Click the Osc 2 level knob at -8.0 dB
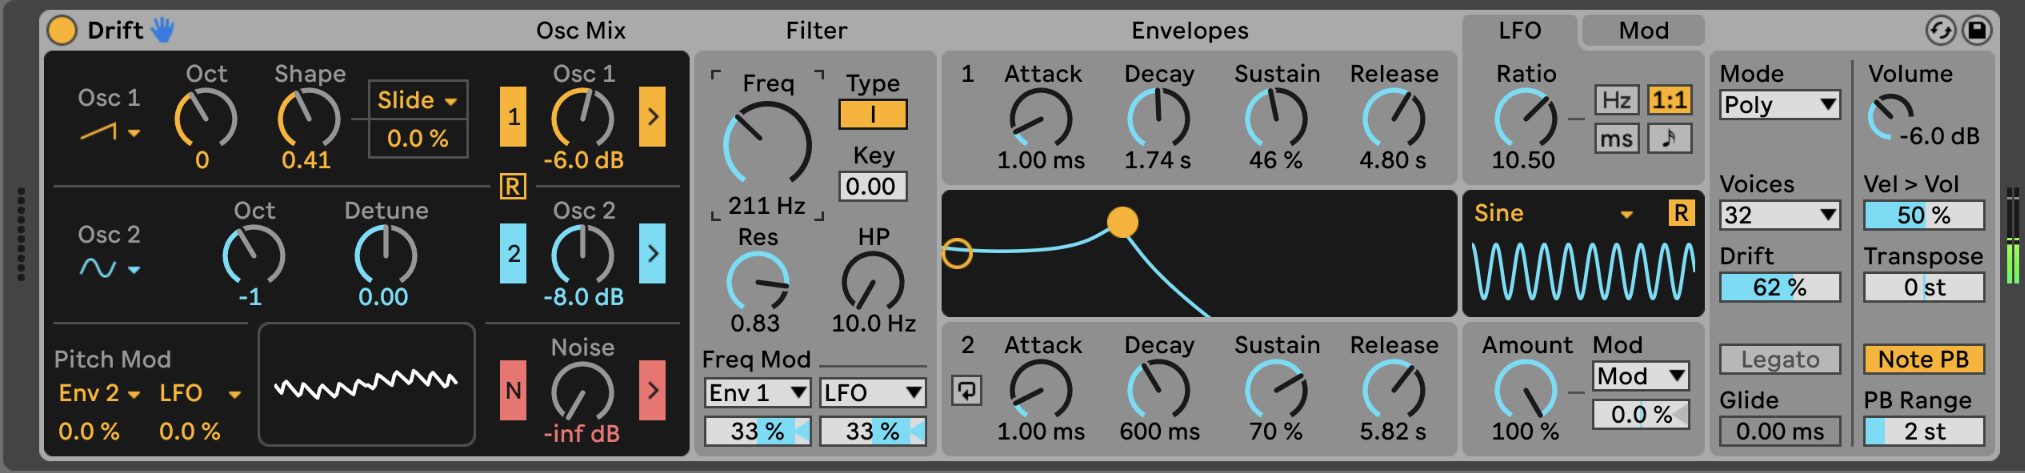2025x473 pixels. pos(582,256)
